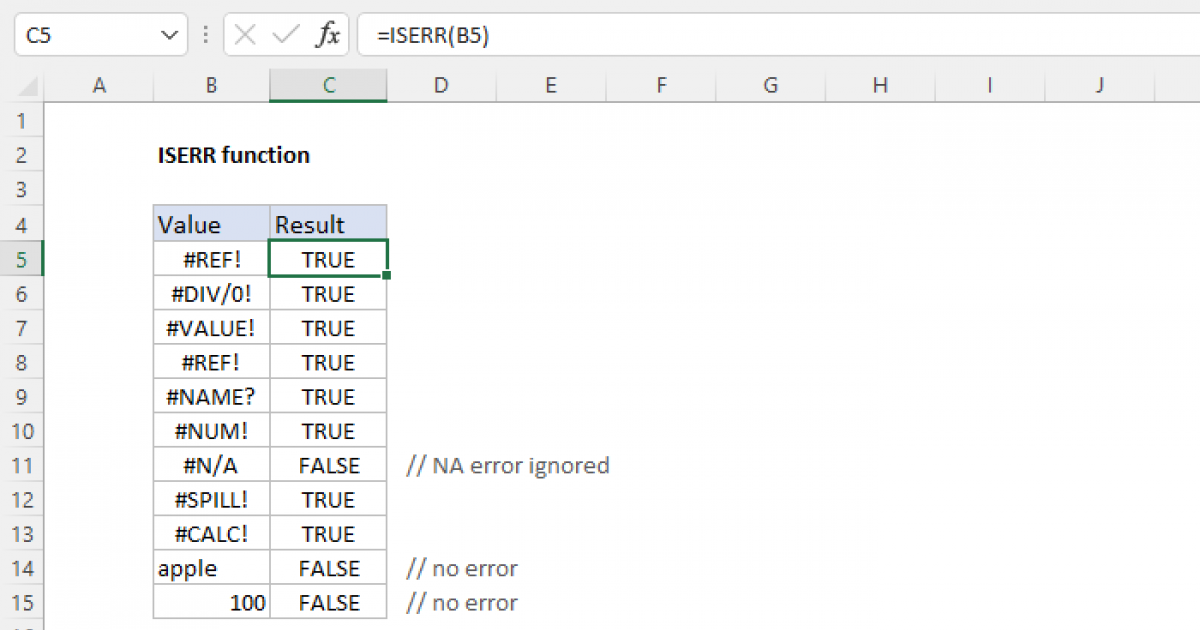Click the vertical ellipsis next to Name Box

[205, 34]
